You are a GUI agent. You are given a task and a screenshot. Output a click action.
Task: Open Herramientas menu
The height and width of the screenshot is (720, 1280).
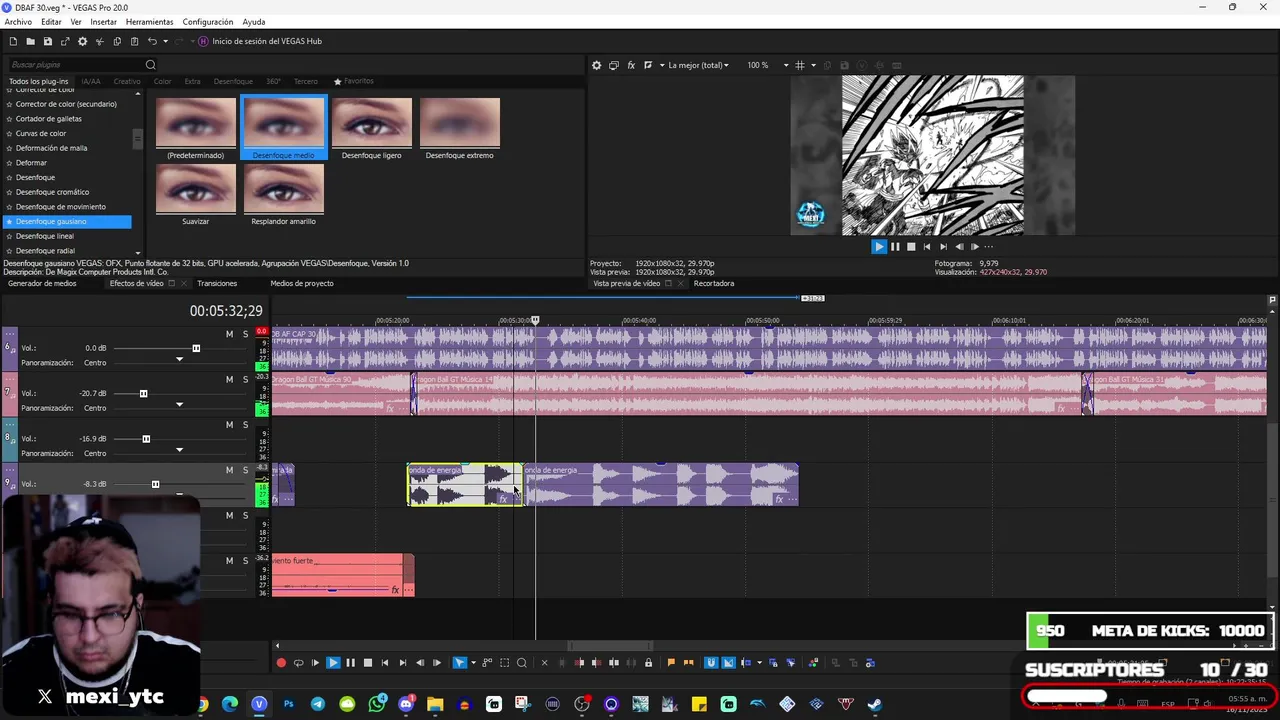[149, 22]
